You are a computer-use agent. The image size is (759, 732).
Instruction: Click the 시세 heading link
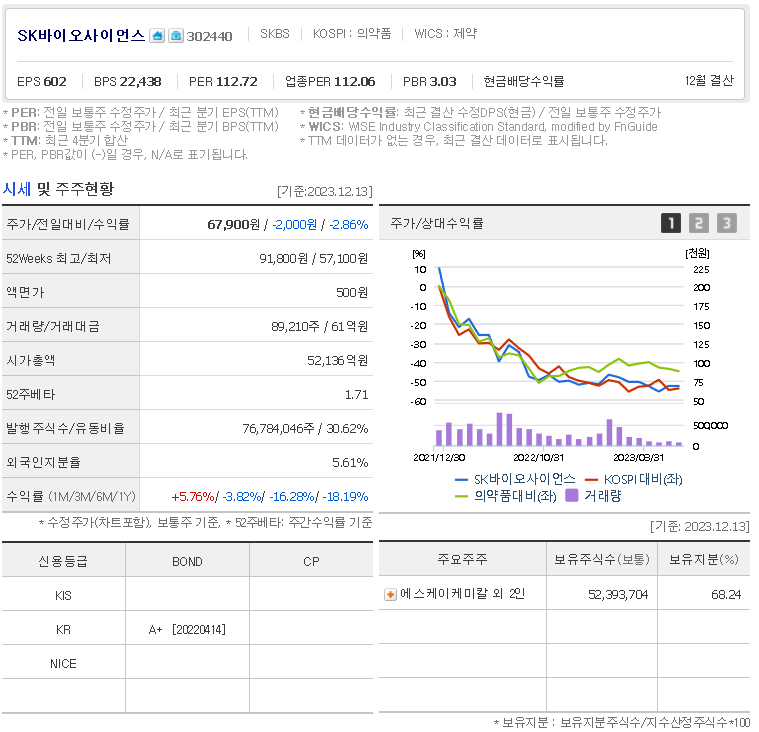17,189
